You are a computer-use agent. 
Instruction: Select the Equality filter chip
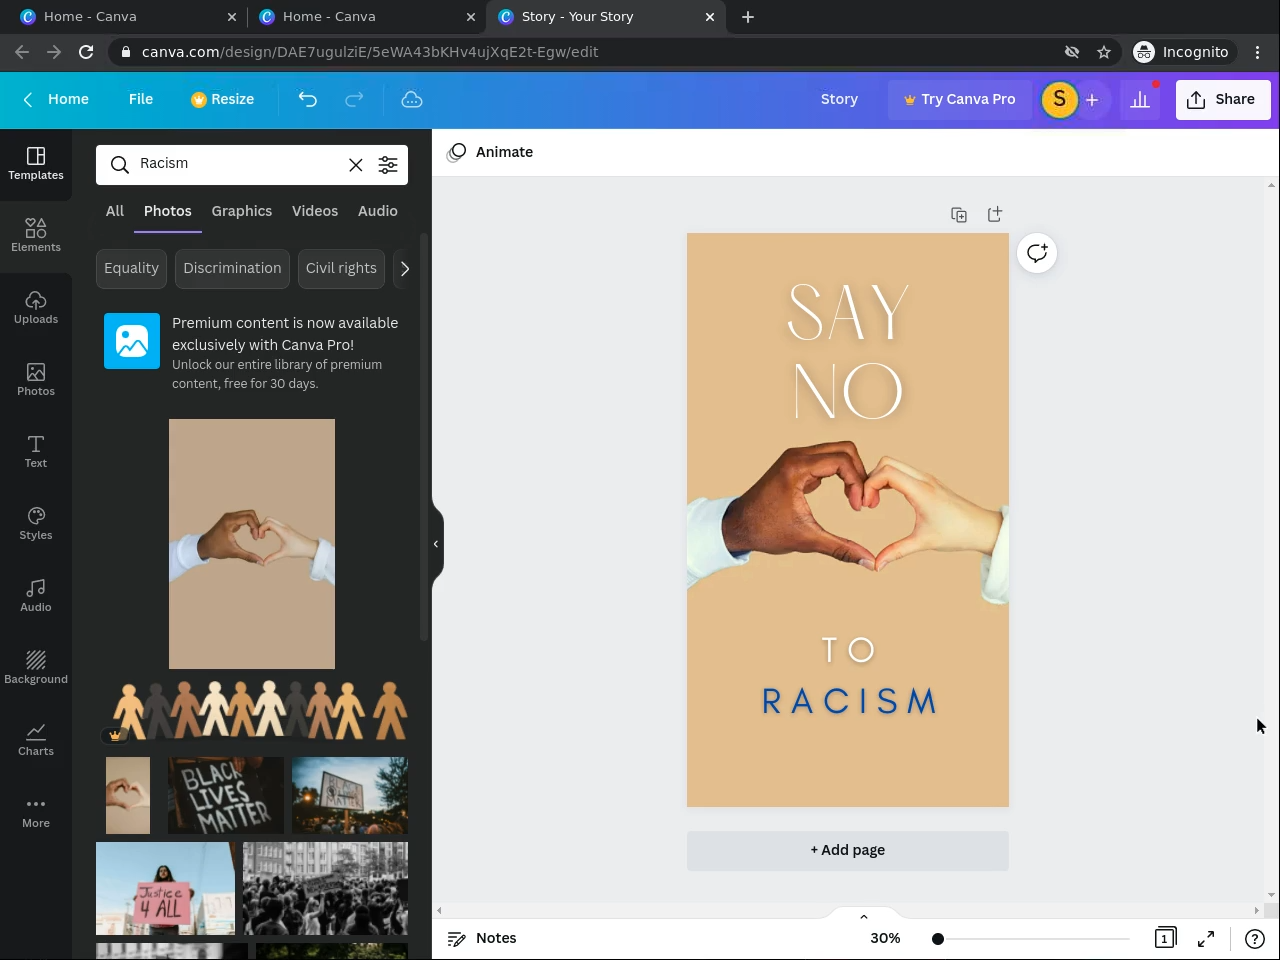pyautogui.click(x=131, y=268)
